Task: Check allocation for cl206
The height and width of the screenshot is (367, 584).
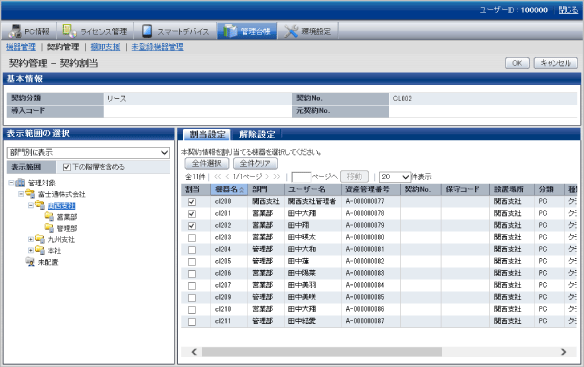Action: click(192, 274)
